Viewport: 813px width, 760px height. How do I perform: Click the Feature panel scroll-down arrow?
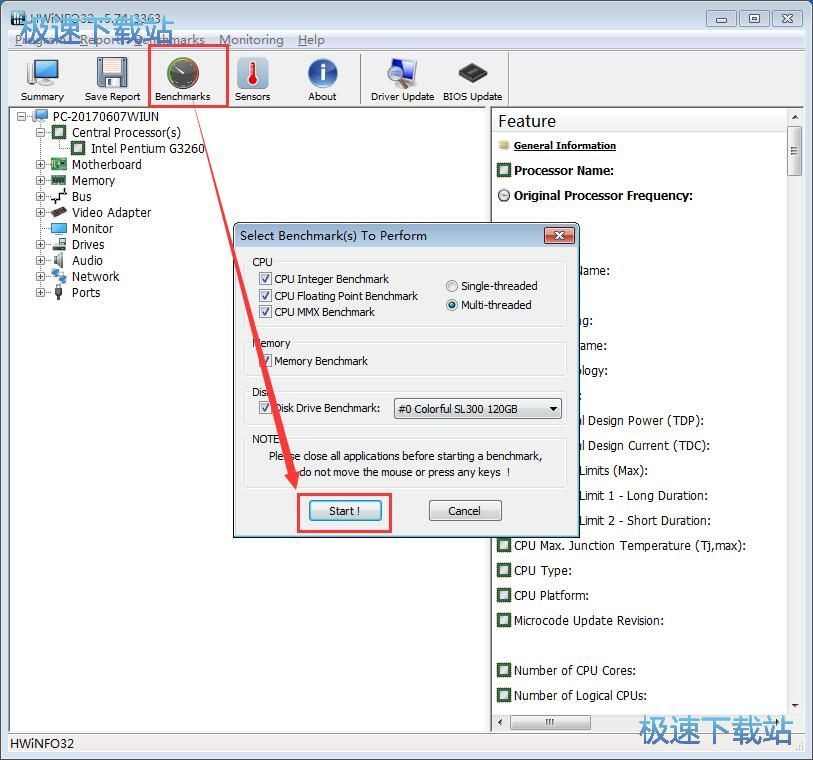pos(794,706)
